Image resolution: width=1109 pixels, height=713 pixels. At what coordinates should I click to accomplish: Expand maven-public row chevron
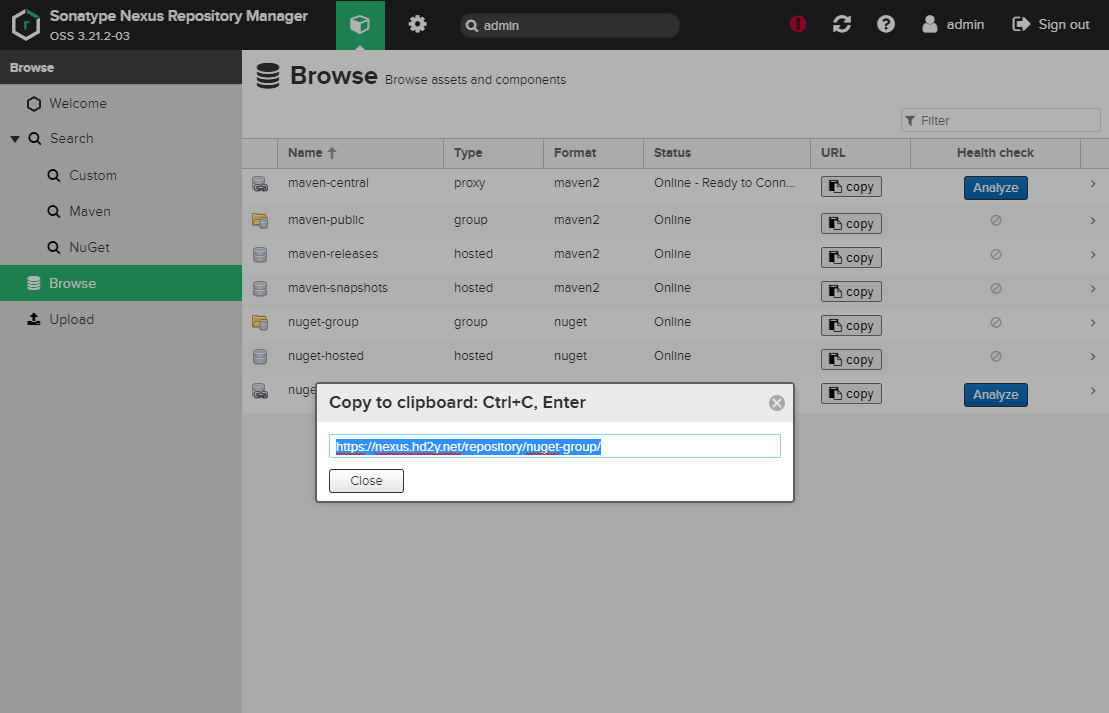[1093, 221]
